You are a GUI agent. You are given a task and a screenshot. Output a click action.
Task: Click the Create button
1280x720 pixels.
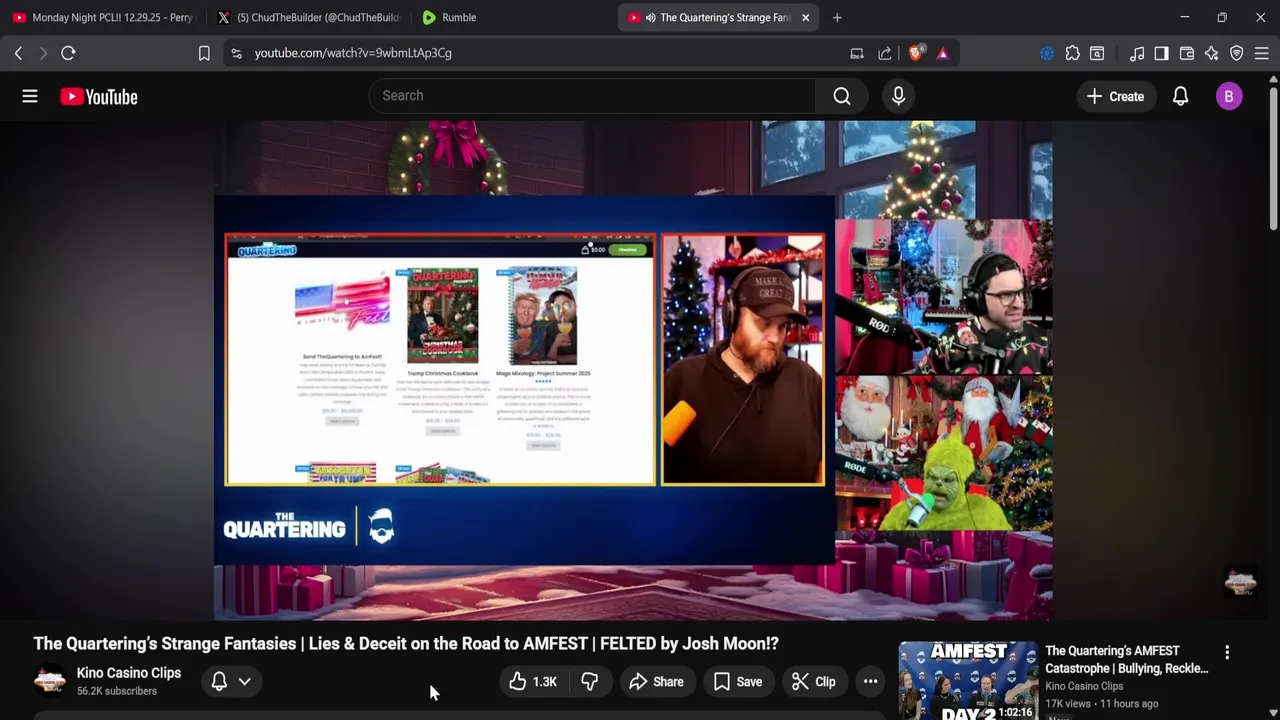click(x=1115, y=96)
